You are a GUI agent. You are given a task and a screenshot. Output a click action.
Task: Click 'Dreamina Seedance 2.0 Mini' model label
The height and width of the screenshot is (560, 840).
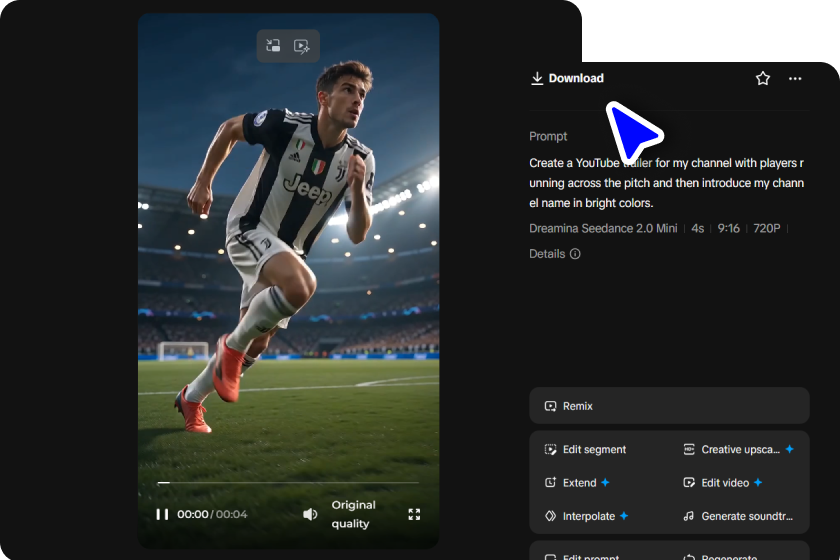(x=603, y=228)
